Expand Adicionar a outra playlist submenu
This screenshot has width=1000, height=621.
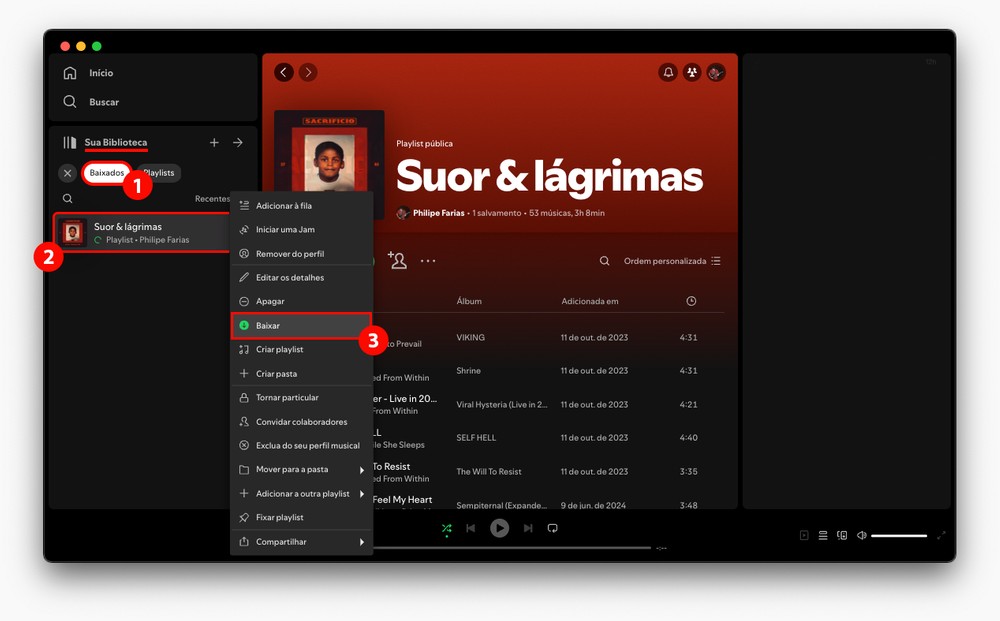pyautogui.click(x=301, y=493)
